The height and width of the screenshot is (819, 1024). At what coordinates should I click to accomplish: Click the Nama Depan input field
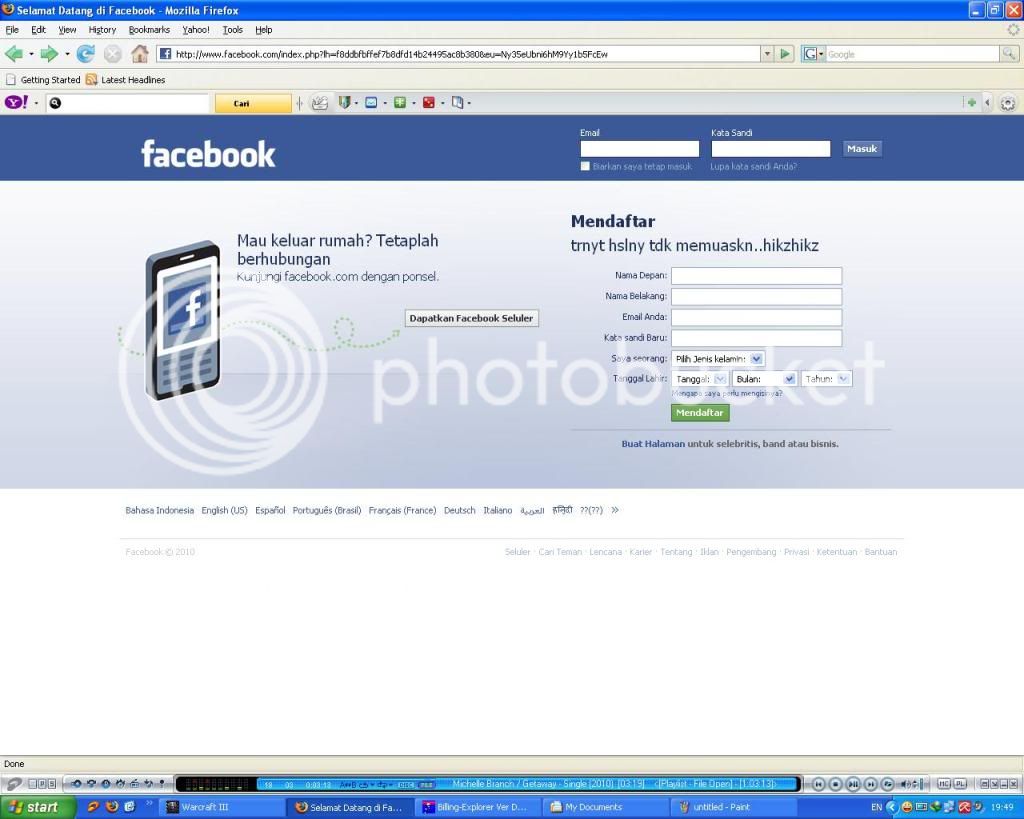tap(756, 276)
